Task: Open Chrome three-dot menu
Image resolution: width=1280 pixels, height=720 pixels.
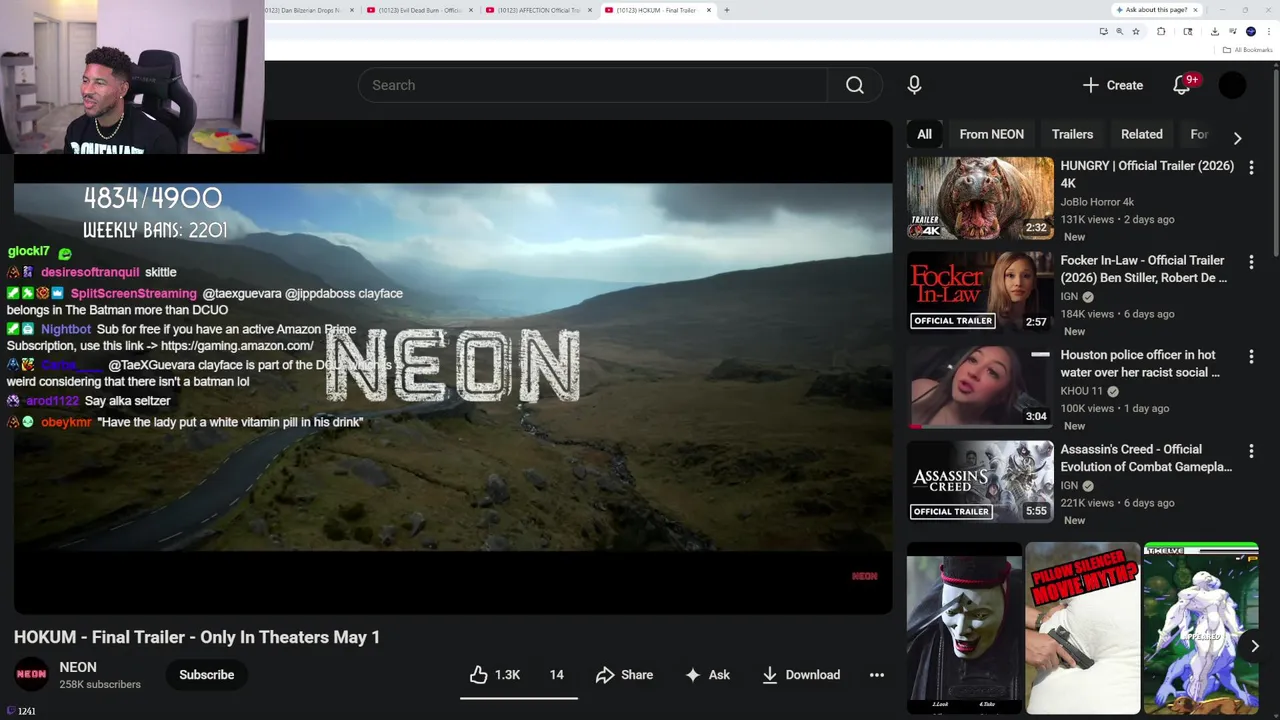Action: (x=1269, y=31)
